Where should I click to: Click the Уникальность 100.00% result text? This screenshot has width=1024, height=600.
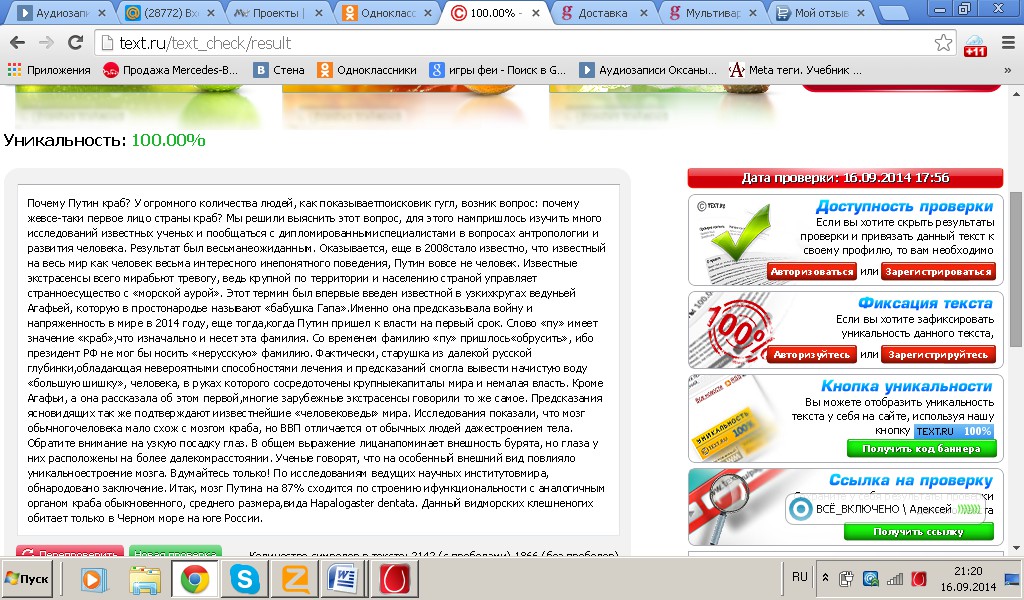click(x=104, y=140)
